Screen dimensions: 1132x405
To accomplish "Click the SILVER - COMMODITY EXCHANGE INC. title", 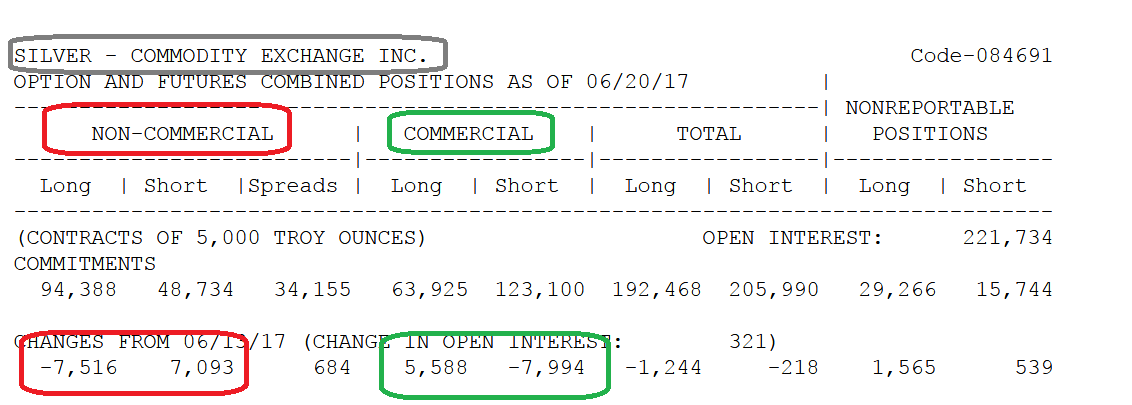I will (221, 56).
